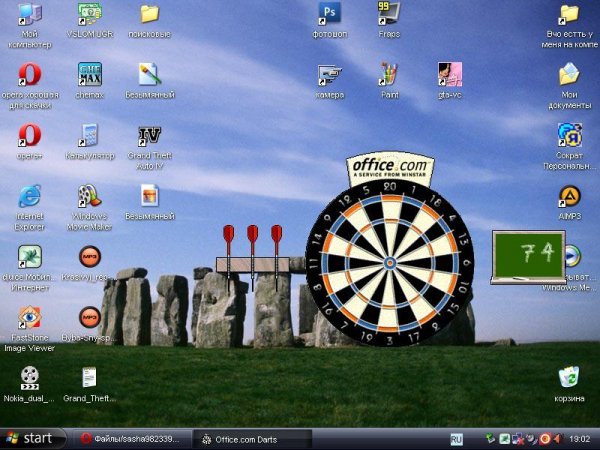Click the Calculator desktop shortcut

90,136
